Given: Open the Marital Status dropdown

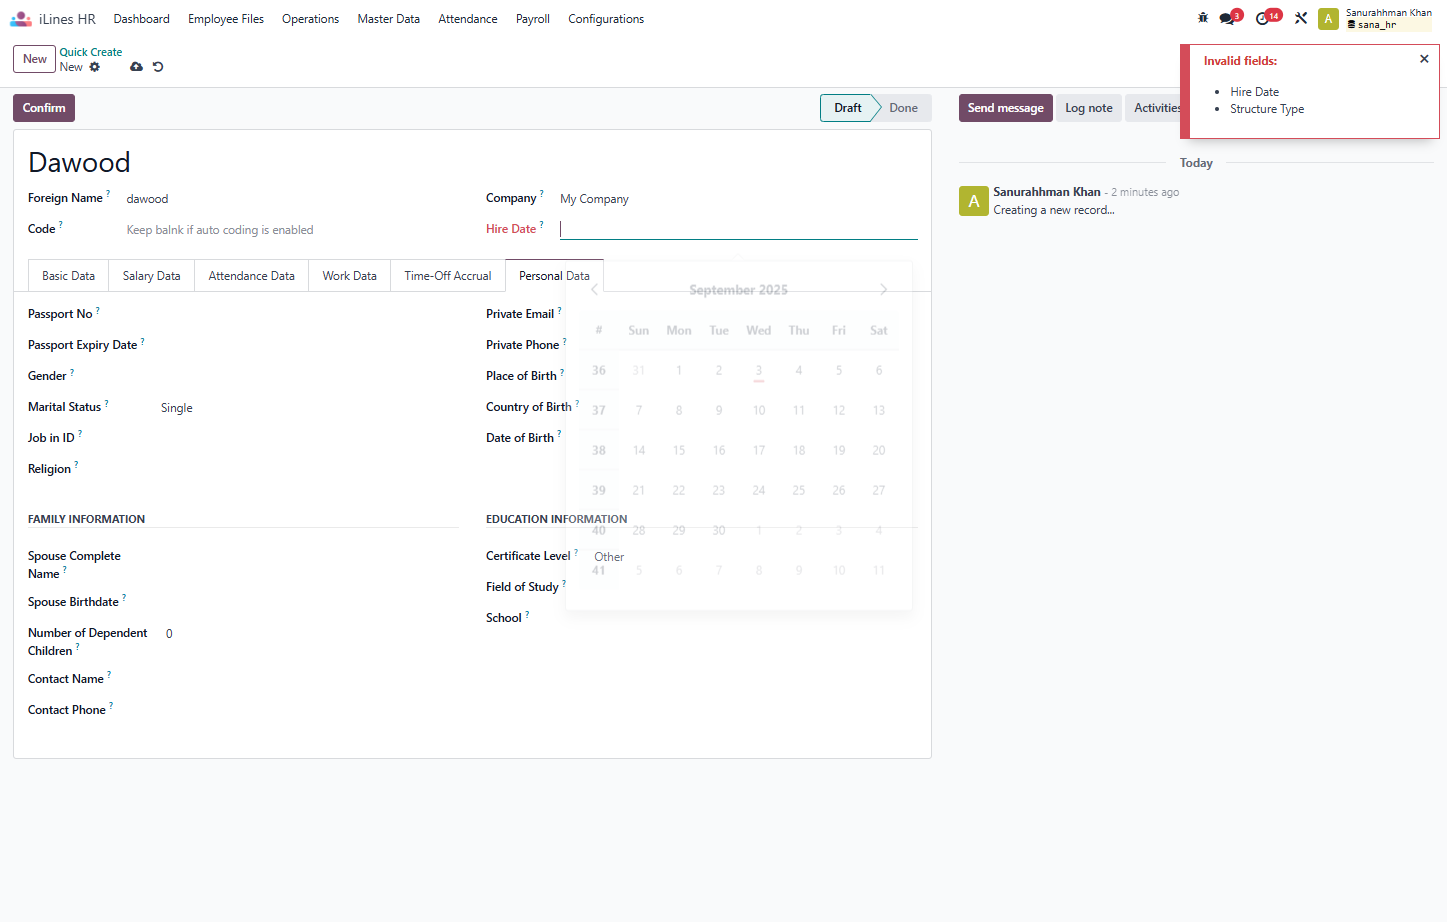Looking at the screenshot, I should (309, 408).
